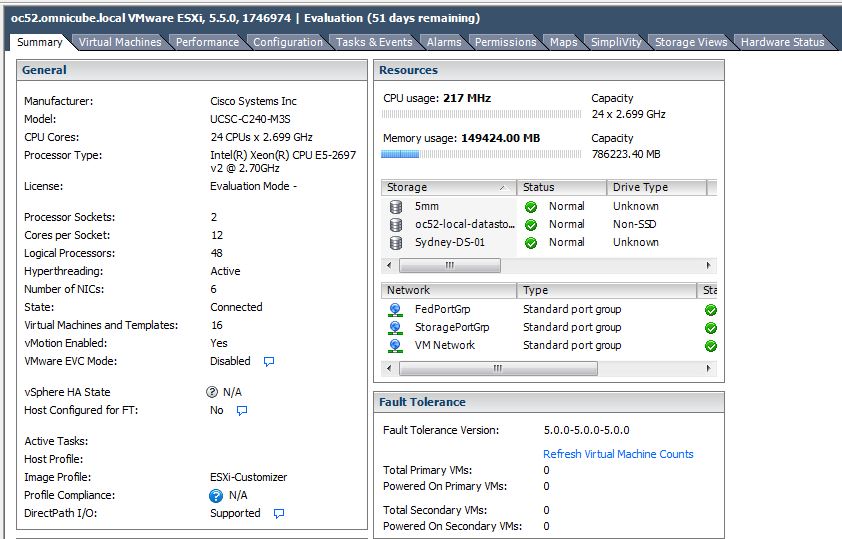Click the Fault Tolerance panel header
This screenshot has width=842, height=539.
(x=549, y=402)
